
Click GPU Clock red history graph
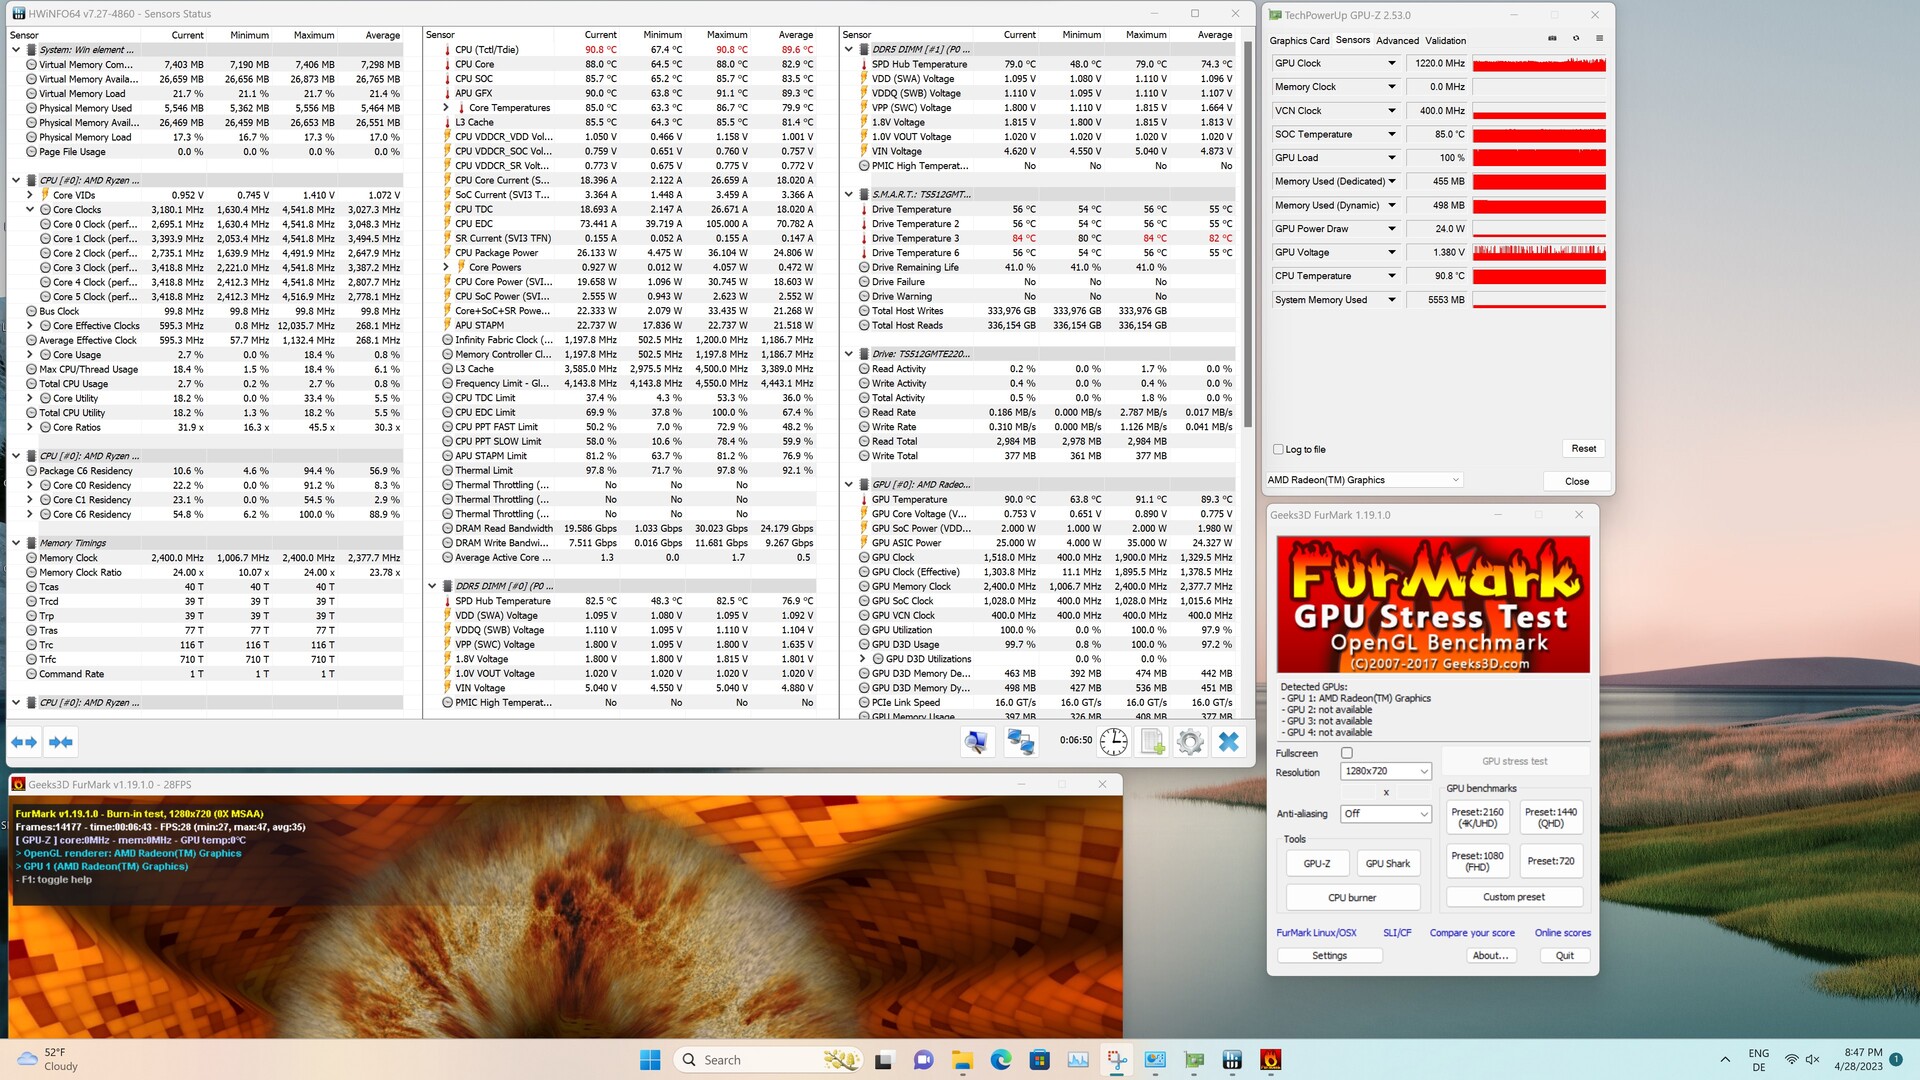tap(1539, 63)
